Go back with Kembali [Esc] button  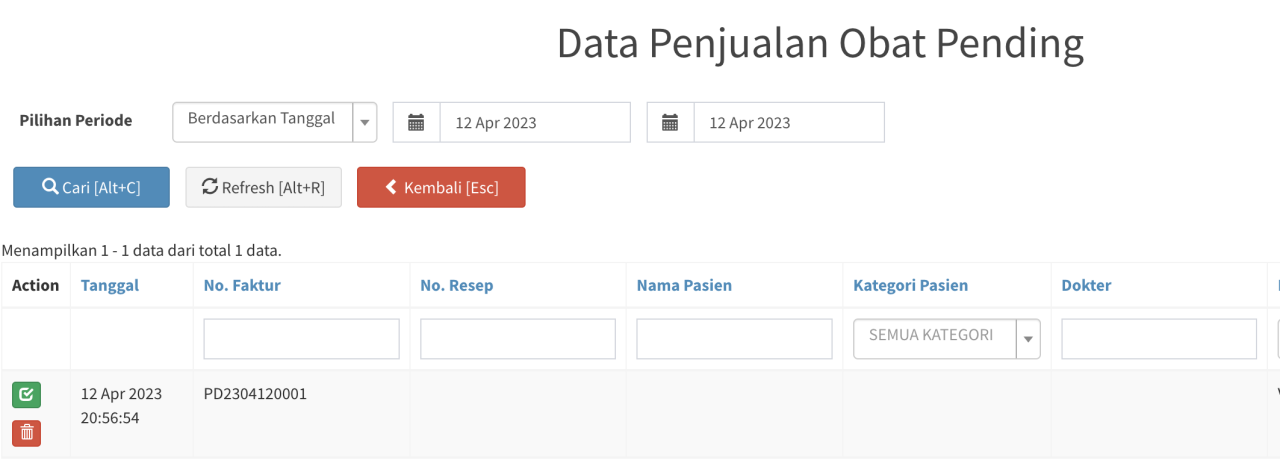pyautogui.click(x=441, y=187)
